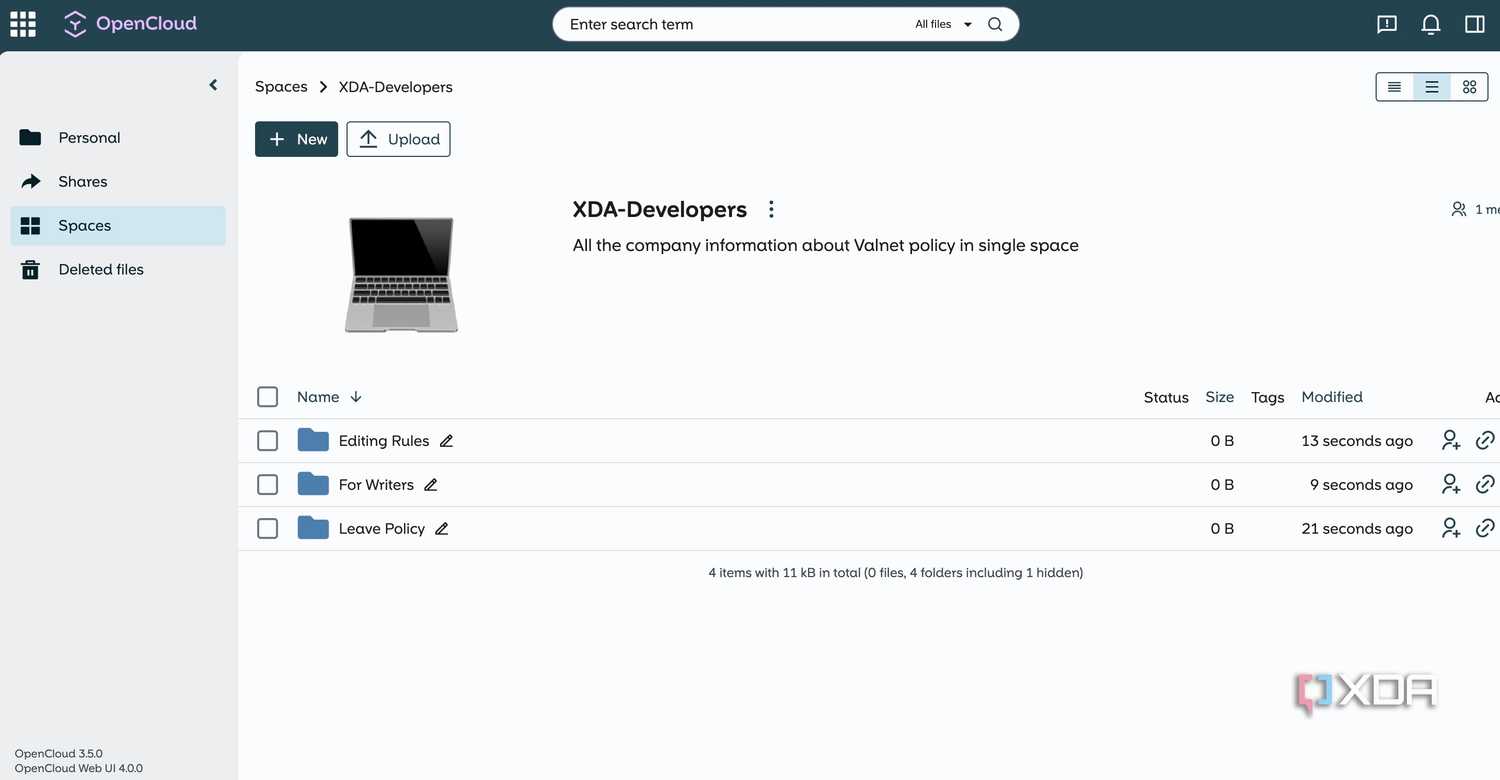Open XDA-Developers space three-dot menu

click(771, 209)
